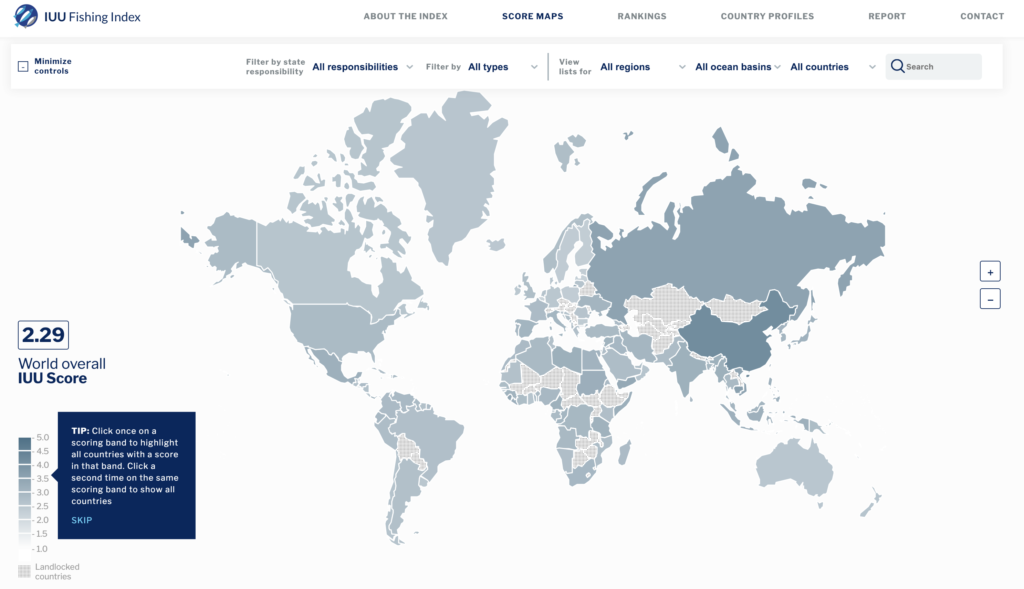Expand the All regions dropdown

(x=628, y=66)
